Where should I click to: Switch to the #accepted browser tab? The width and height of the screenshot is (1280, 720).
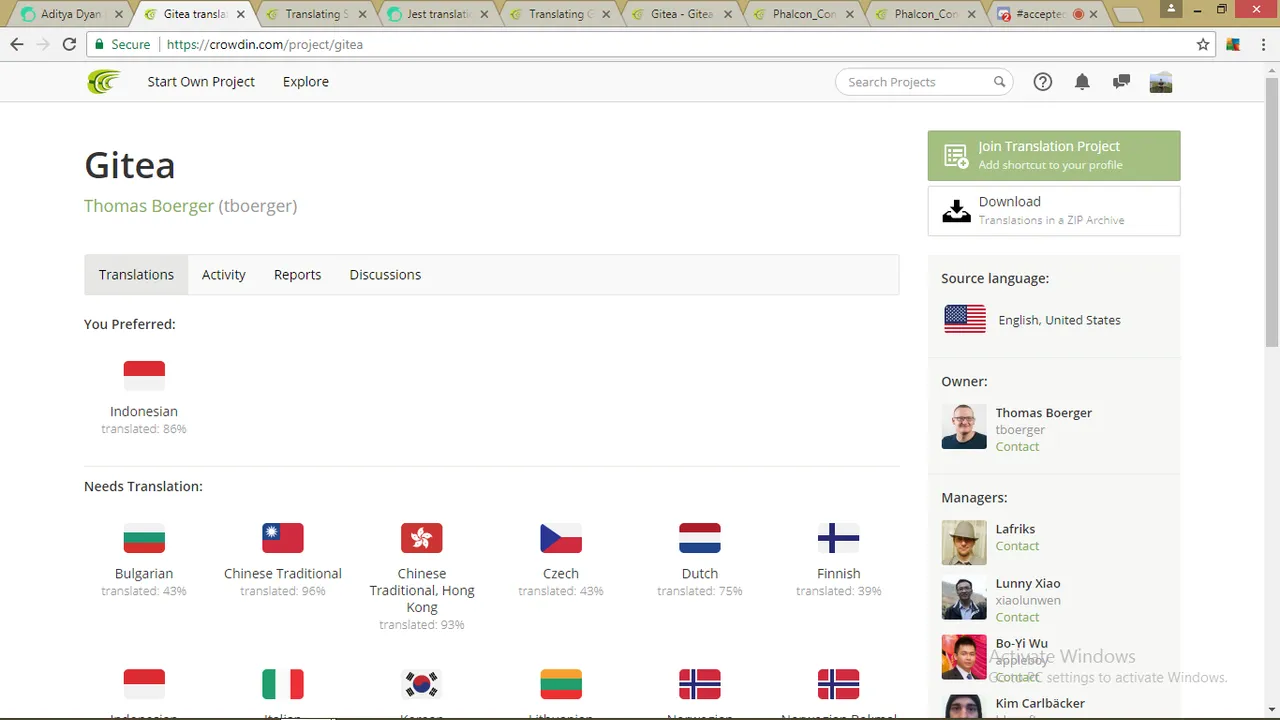(x=1047, y=14)
